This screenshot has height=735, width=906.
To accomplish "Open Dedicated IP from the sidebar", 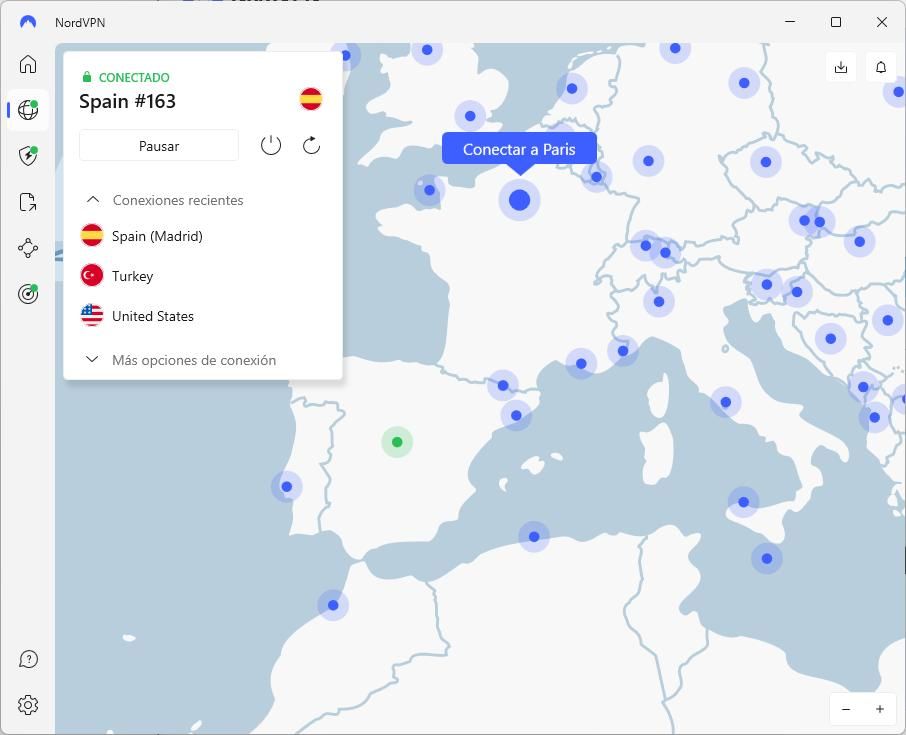I will (x=27, y=294).
